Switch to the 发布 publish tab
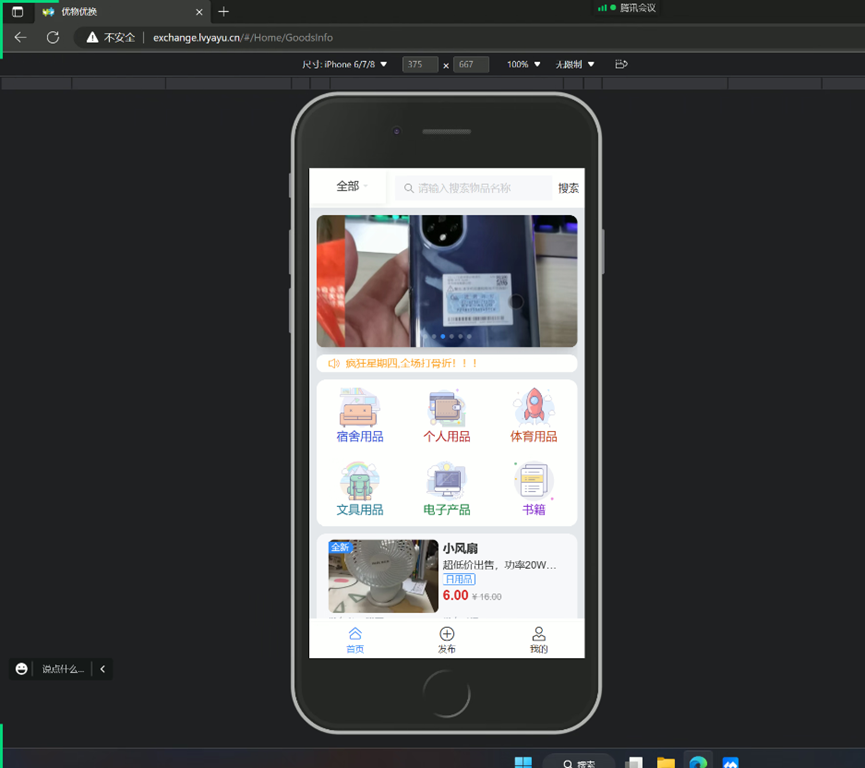865x768 pixels. point(447,639)
